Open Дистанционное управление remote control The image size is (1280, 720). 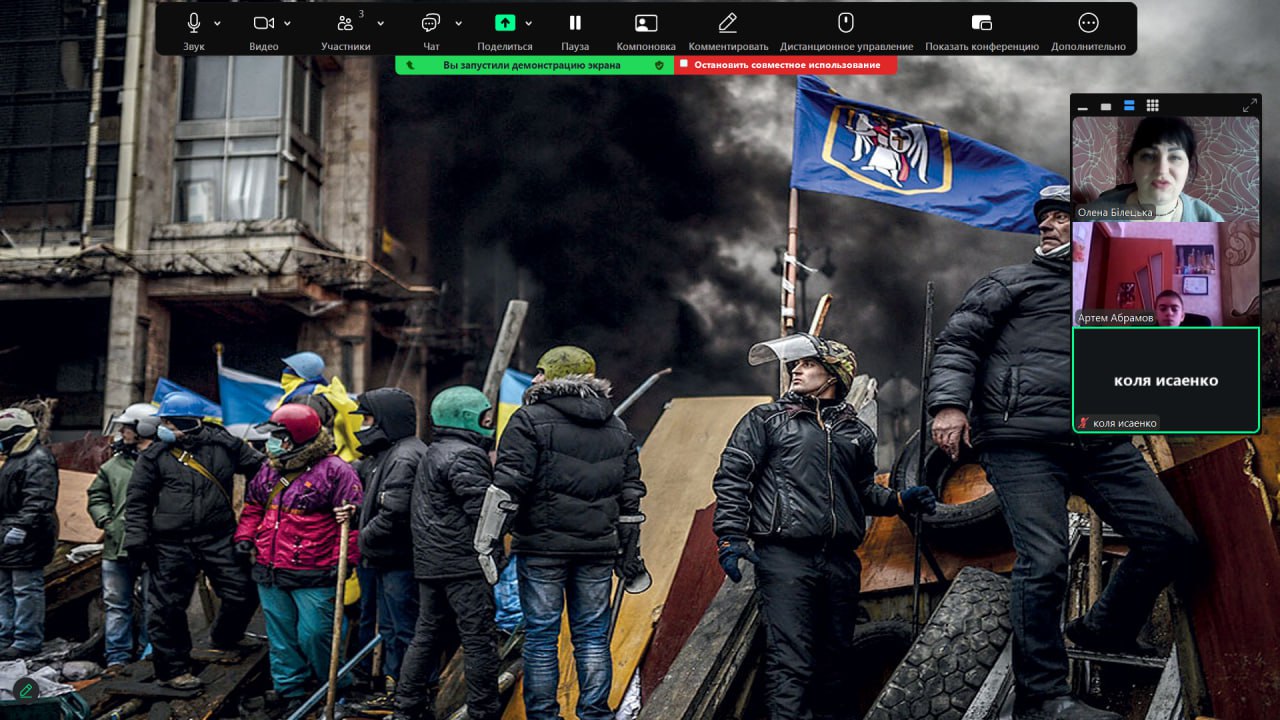[x=846, y=23]
